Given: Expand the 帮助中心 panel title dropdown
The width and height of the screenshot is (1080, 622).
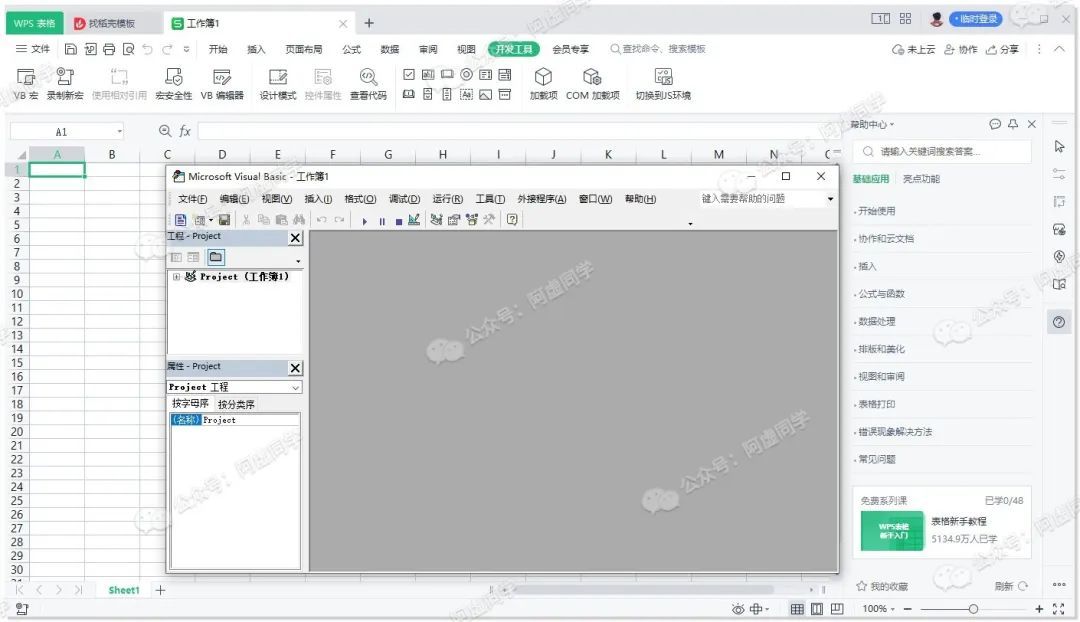Looking at the screenshot, I should 891,125.
